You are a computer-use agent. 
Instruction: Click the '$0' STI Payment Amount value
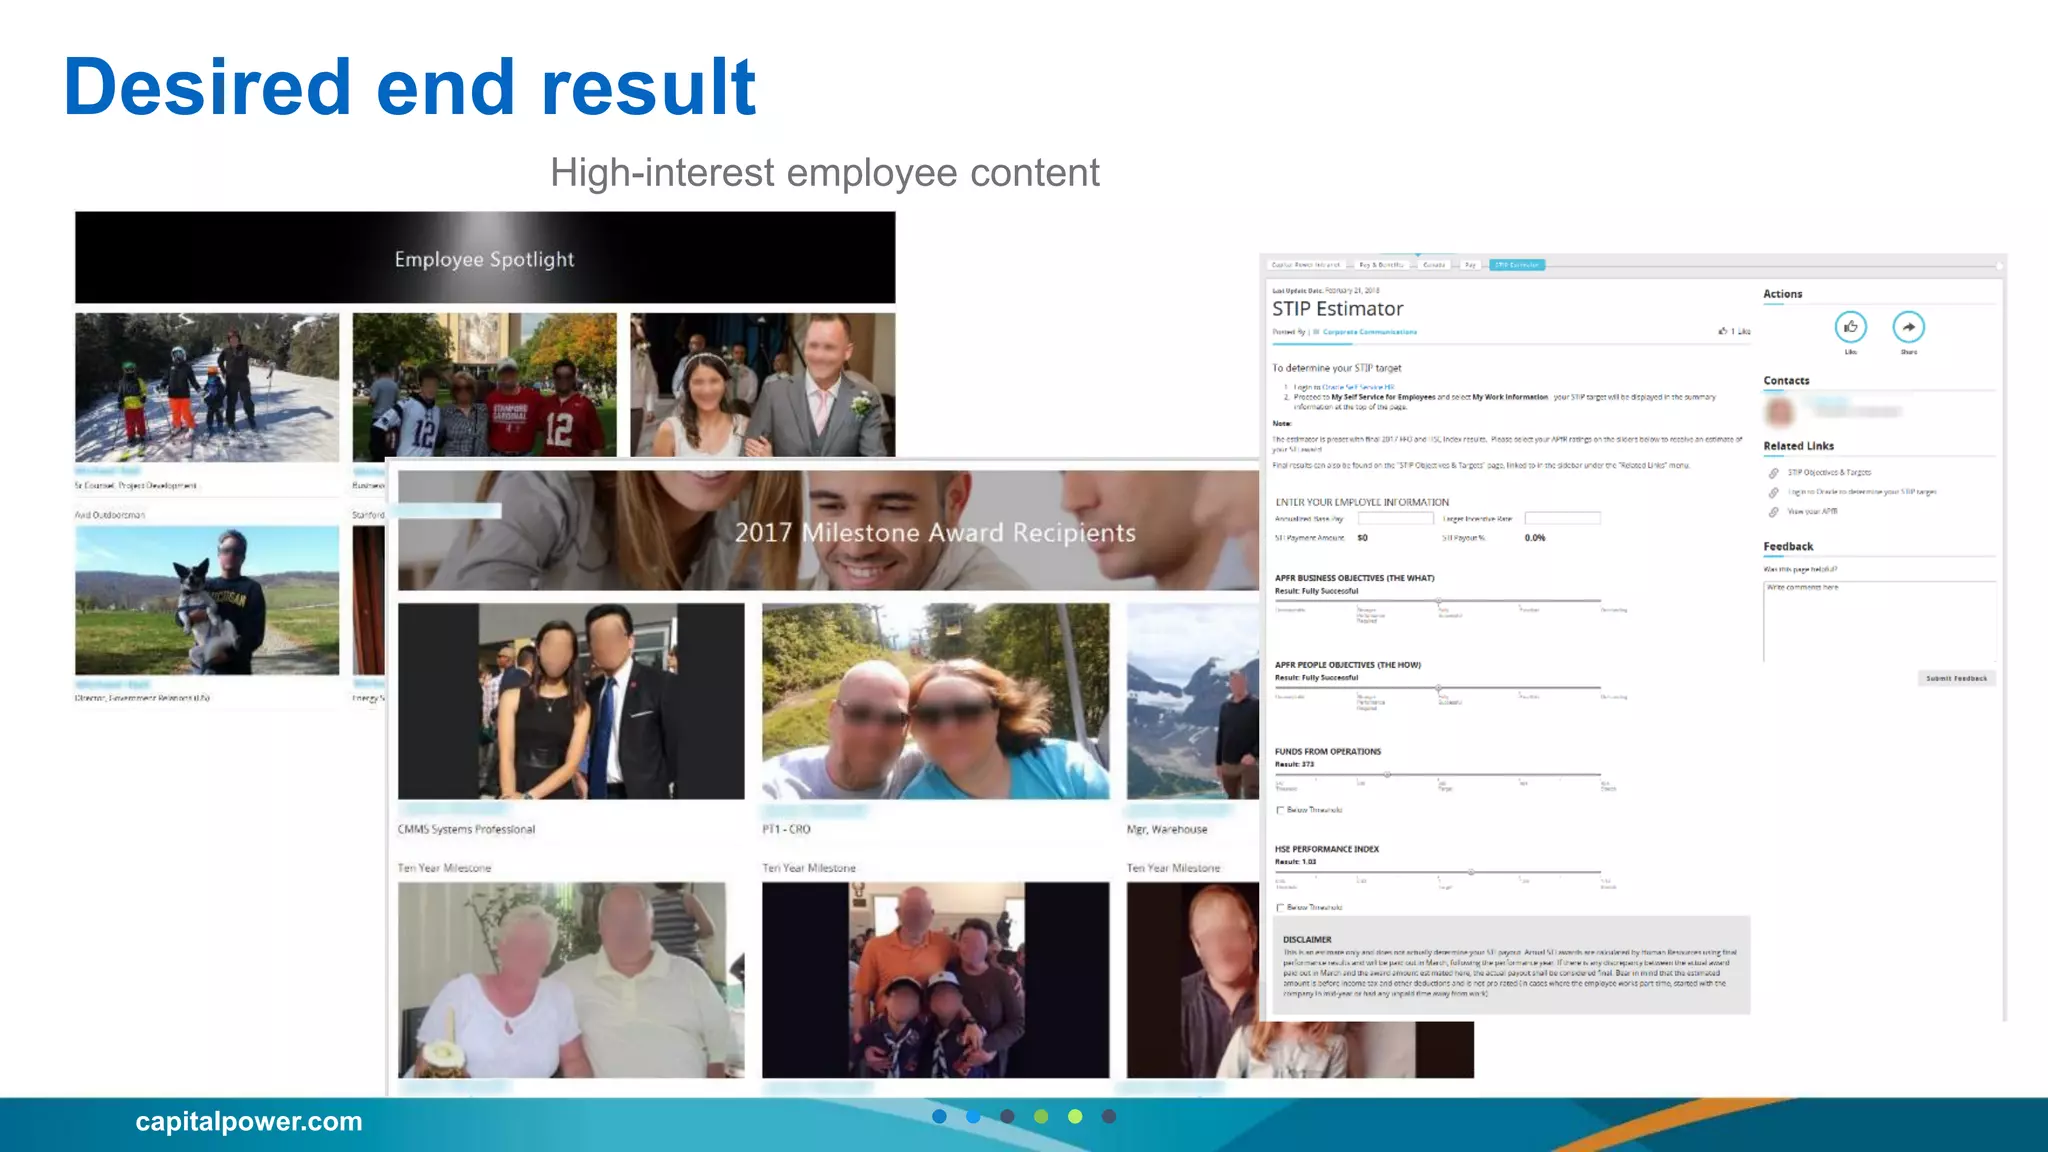point(1362,538)
